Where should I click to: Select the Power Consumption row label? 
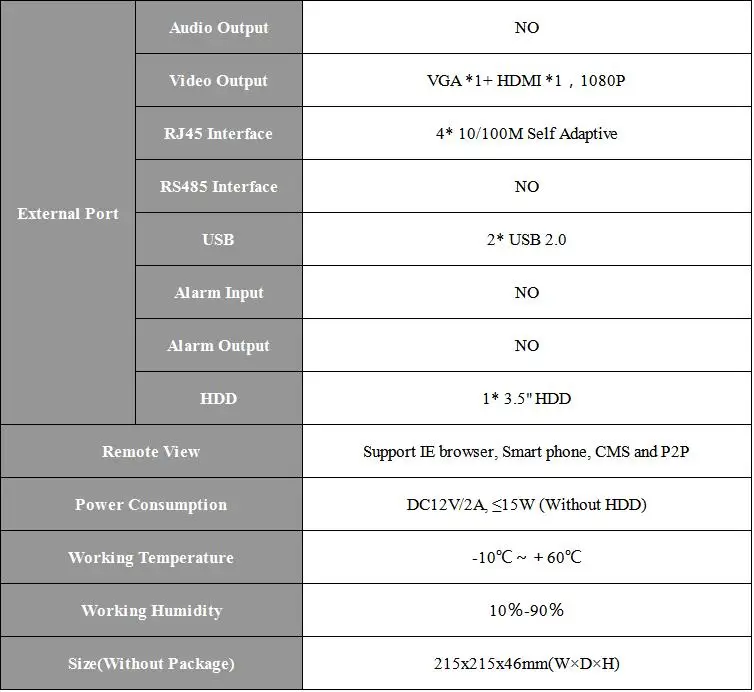point(151,504)
